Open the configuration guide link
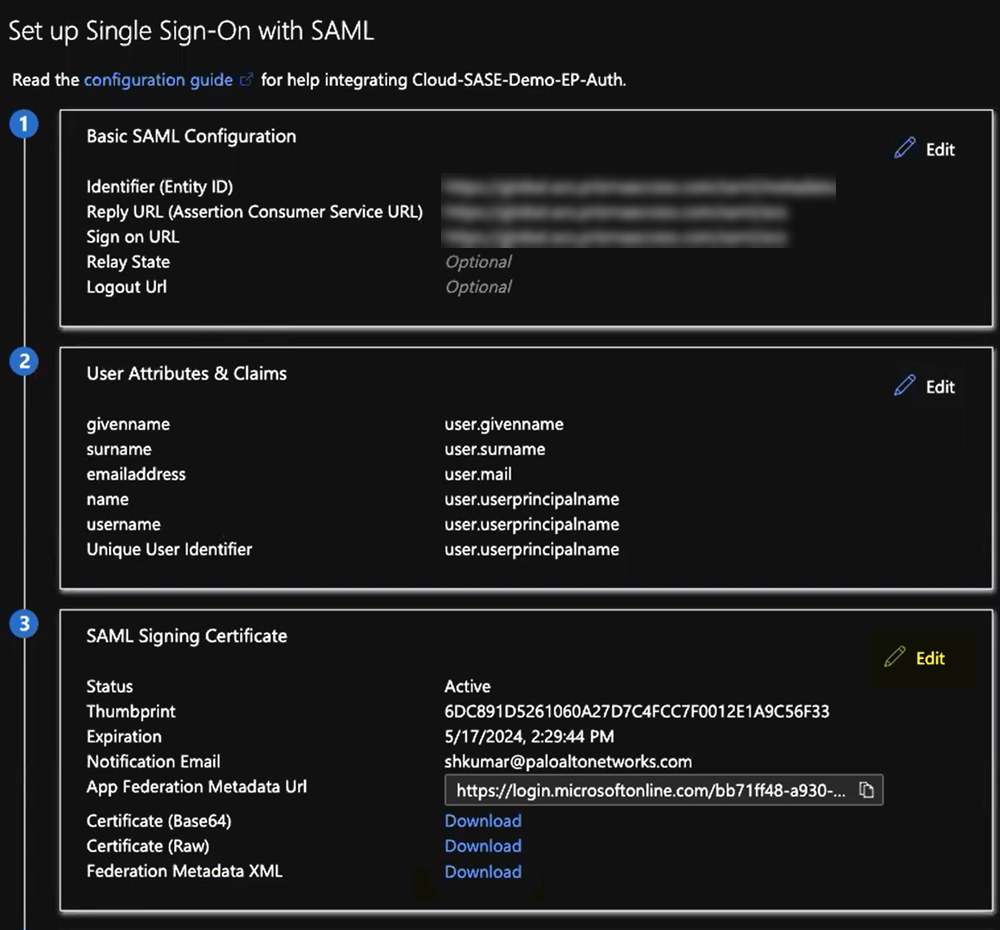 coord(158,80)
